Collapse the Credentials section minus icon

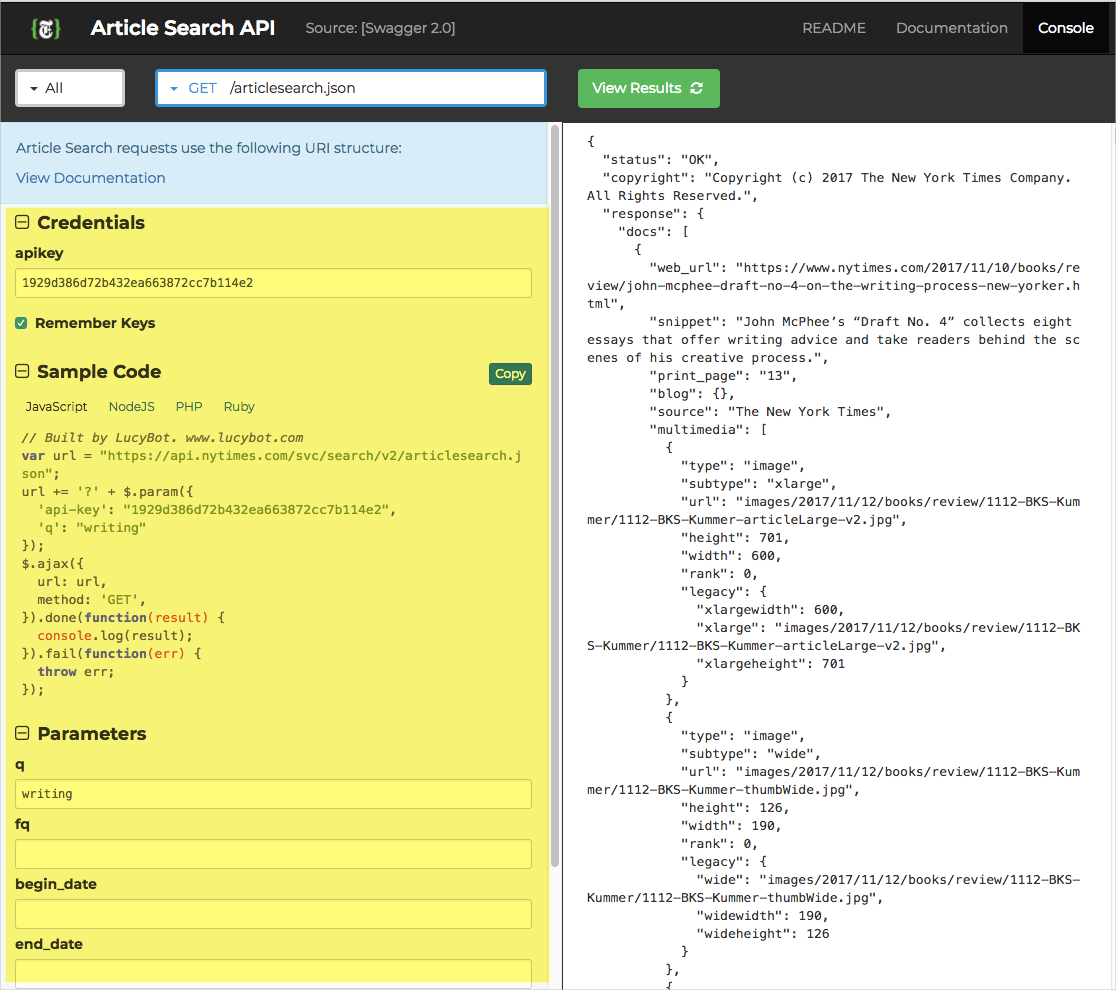[x=23, y=223]
